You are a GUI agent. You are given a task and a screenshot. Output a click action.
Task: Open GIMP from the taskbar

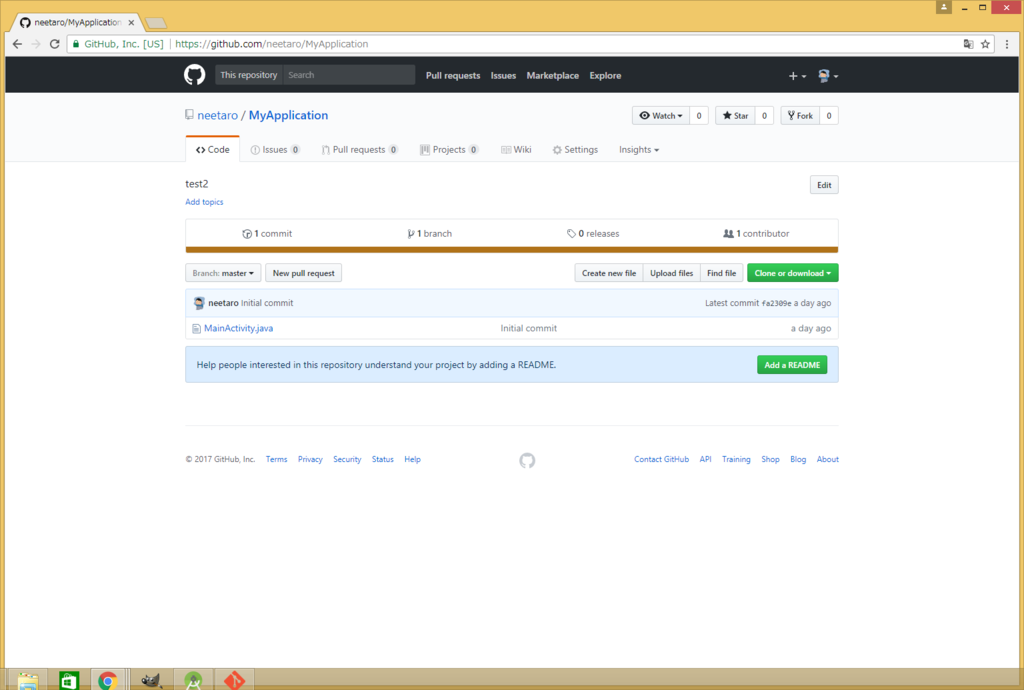tap(152, 681)
